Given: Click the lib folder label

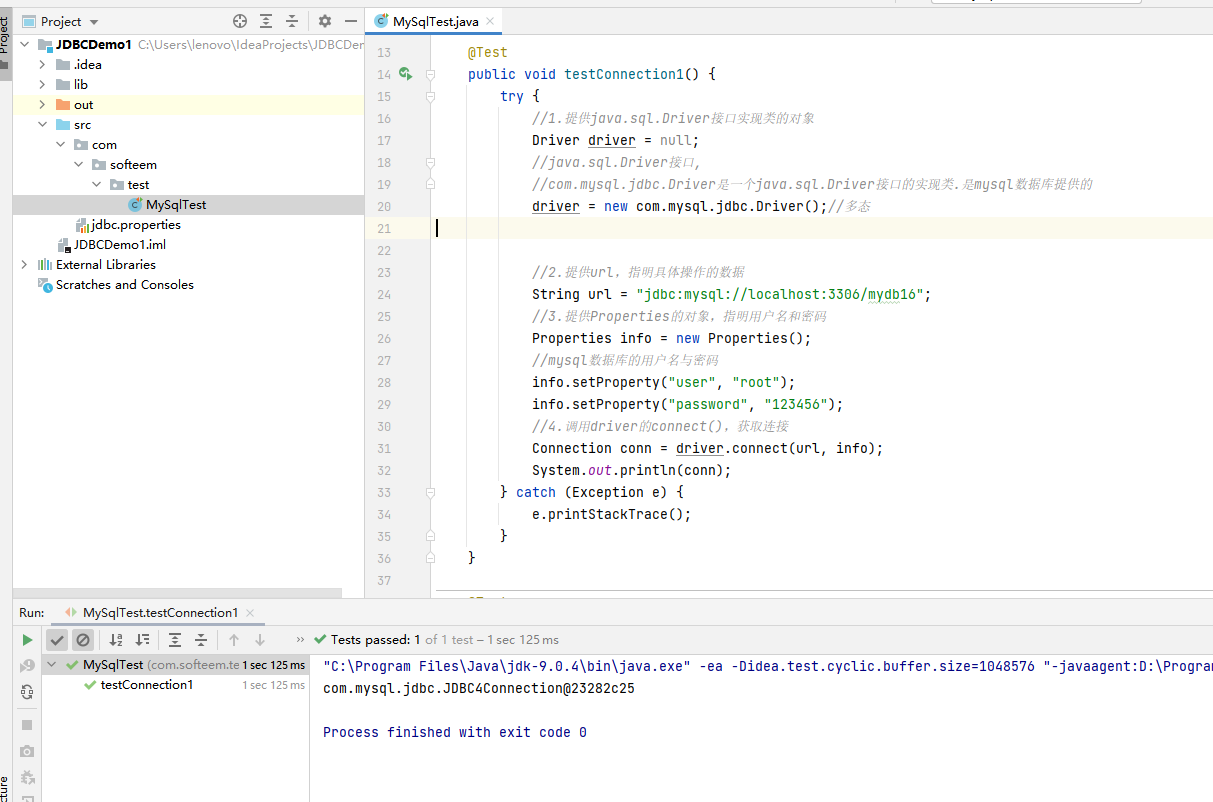Looking at the screenshot, I should 81,85.
